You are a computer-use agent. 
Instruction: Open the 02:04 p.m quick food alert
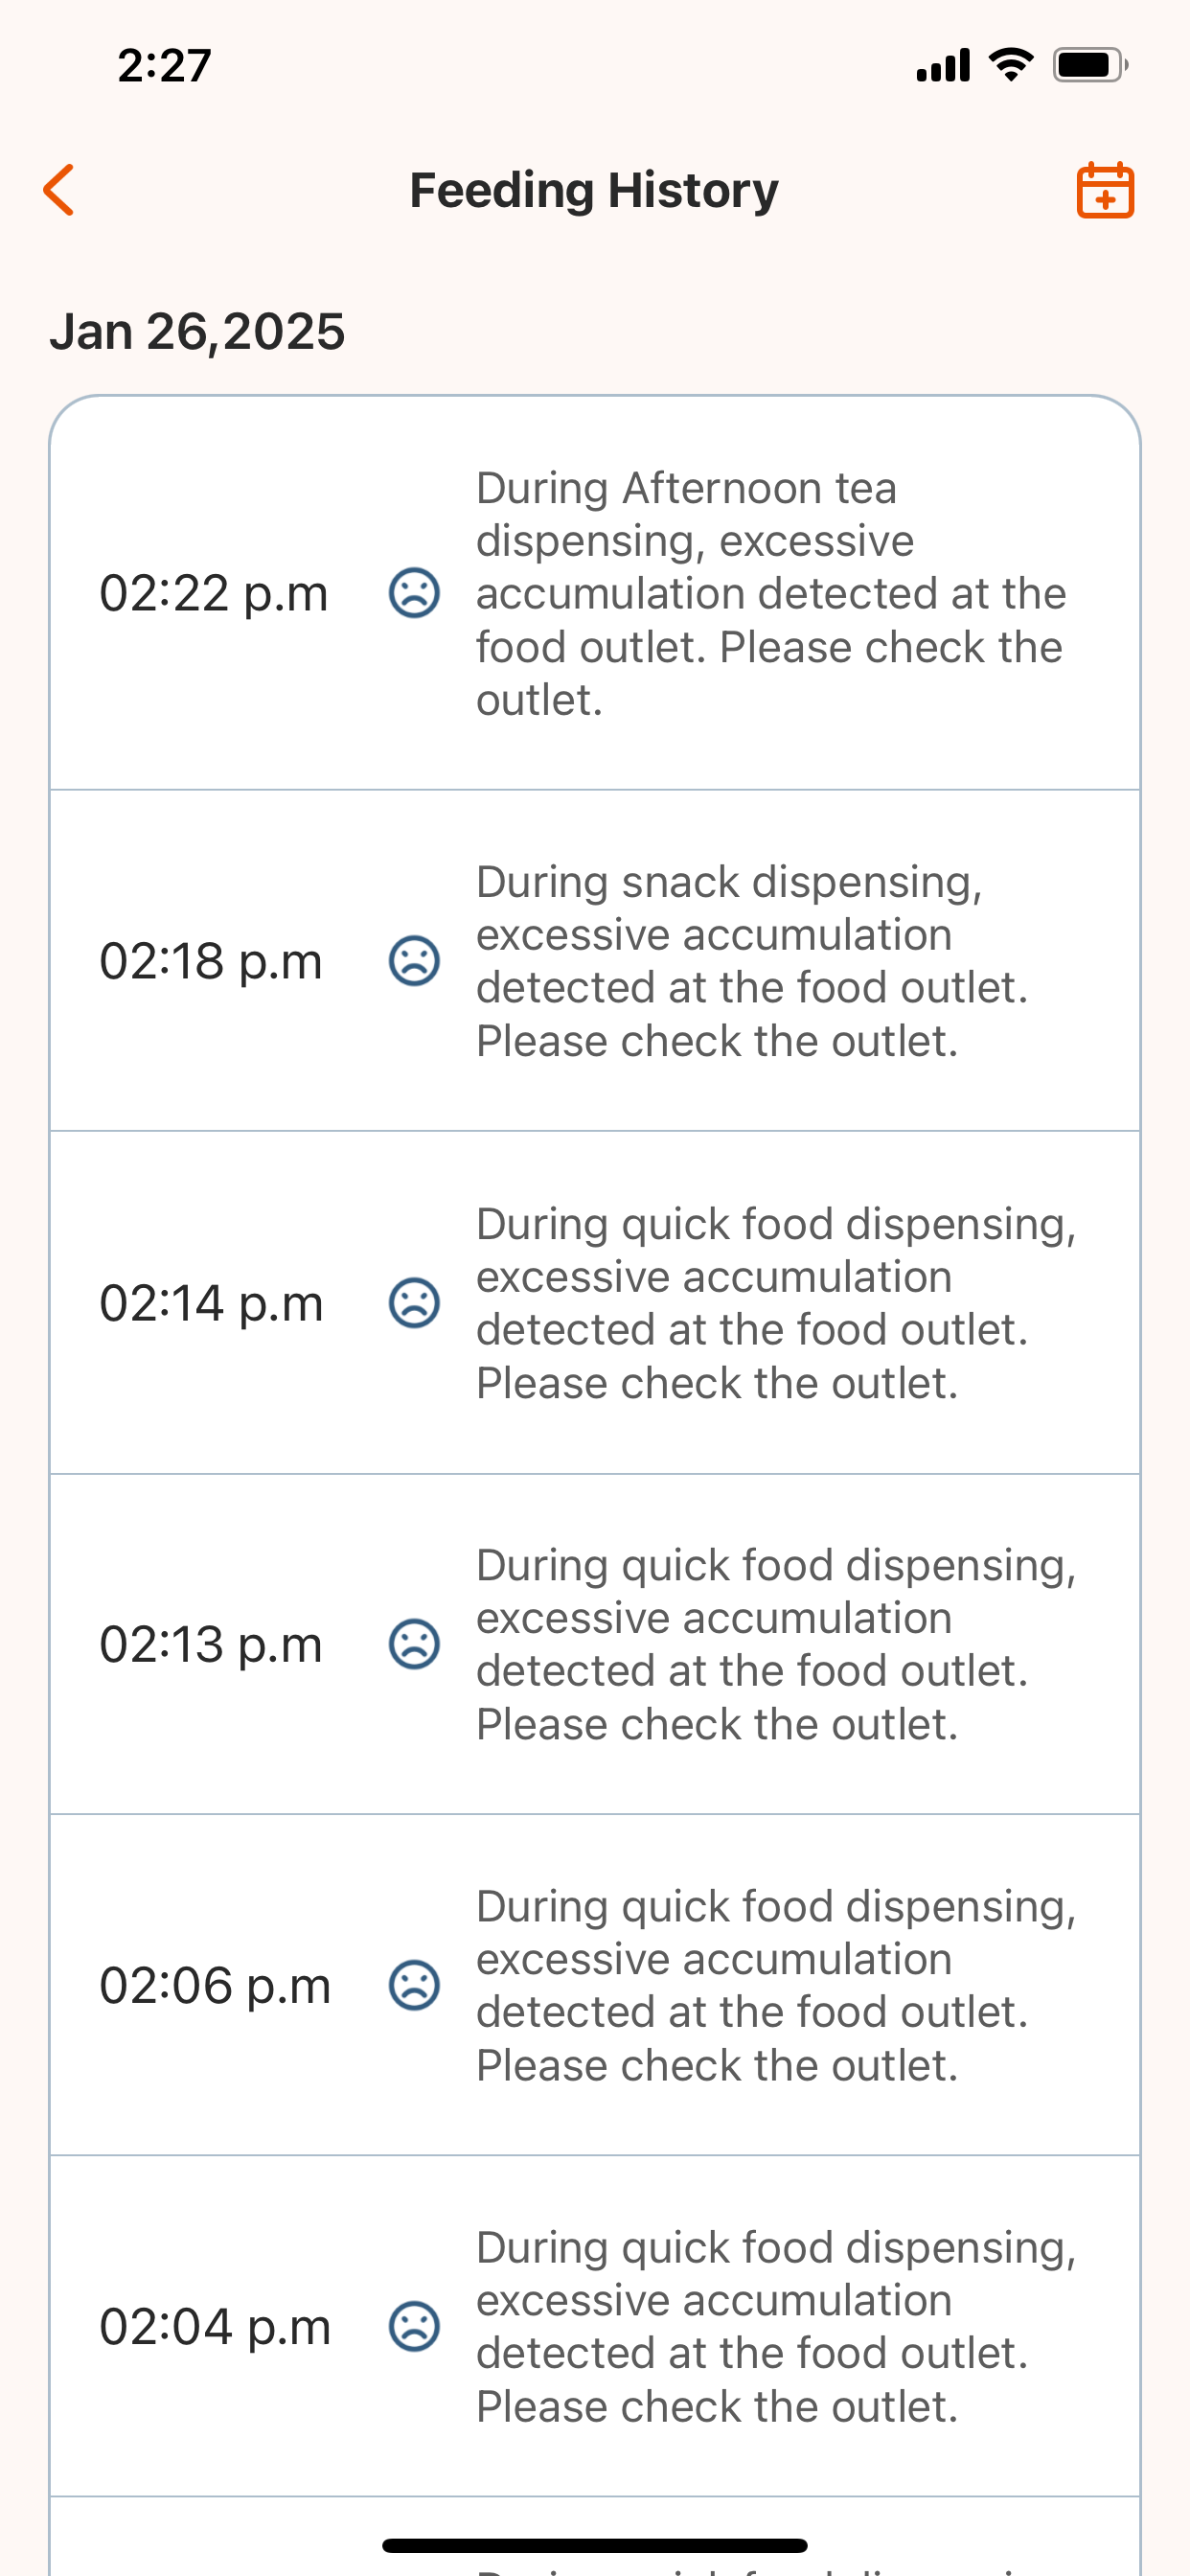pyautogui.click(x=775, y=2326)
